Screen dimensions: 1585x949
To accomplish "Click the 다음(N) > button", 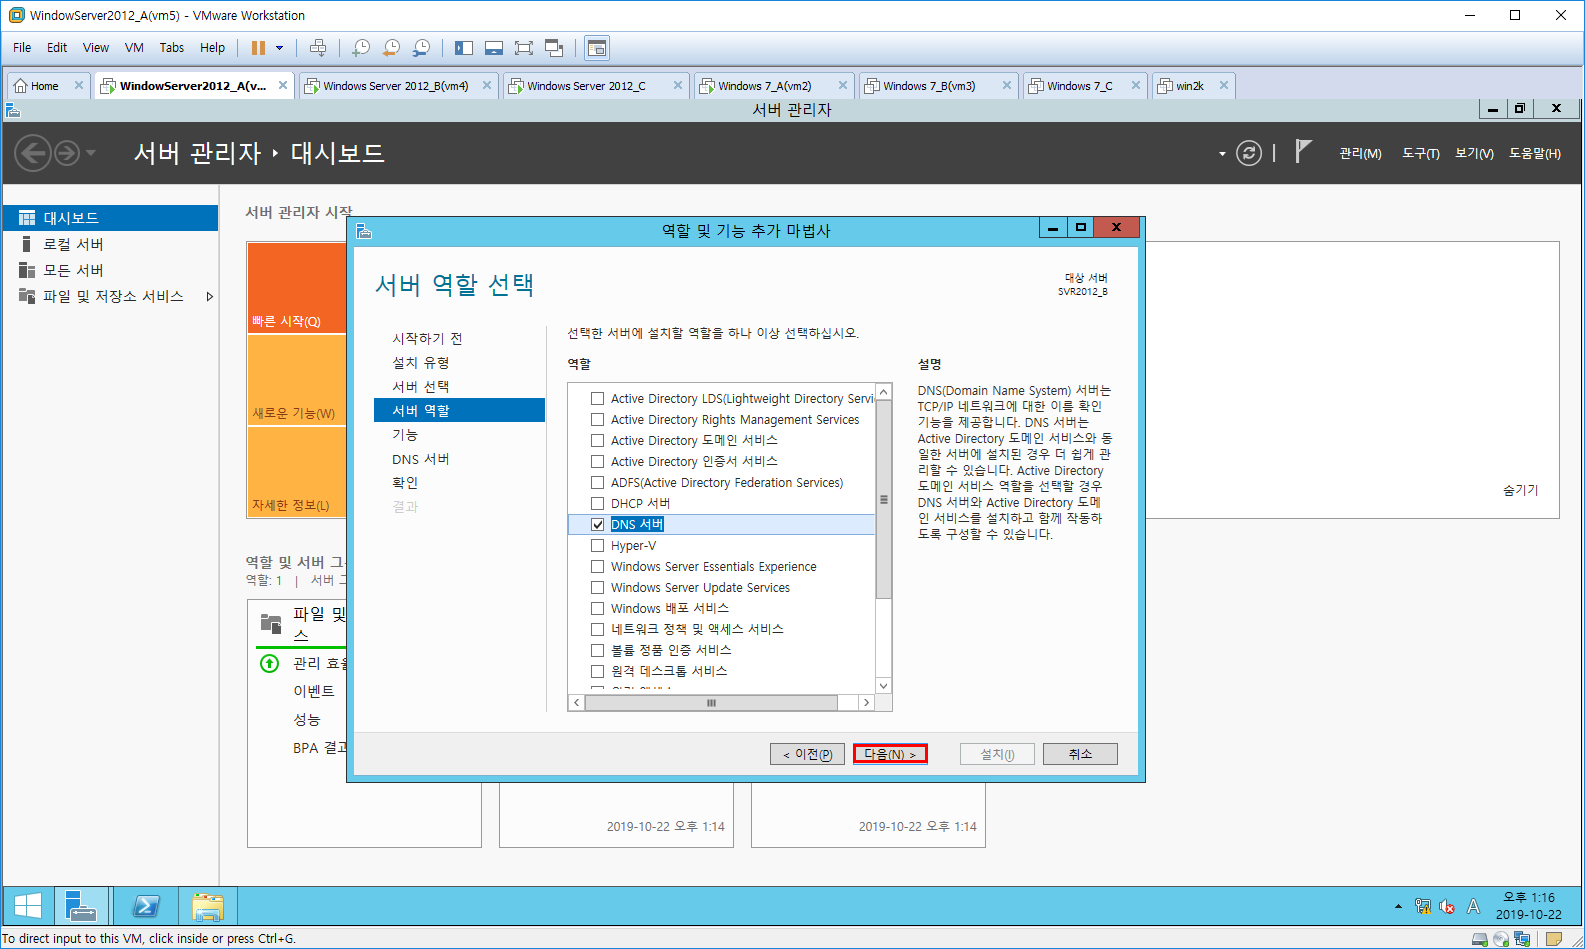I will (890, 754).
